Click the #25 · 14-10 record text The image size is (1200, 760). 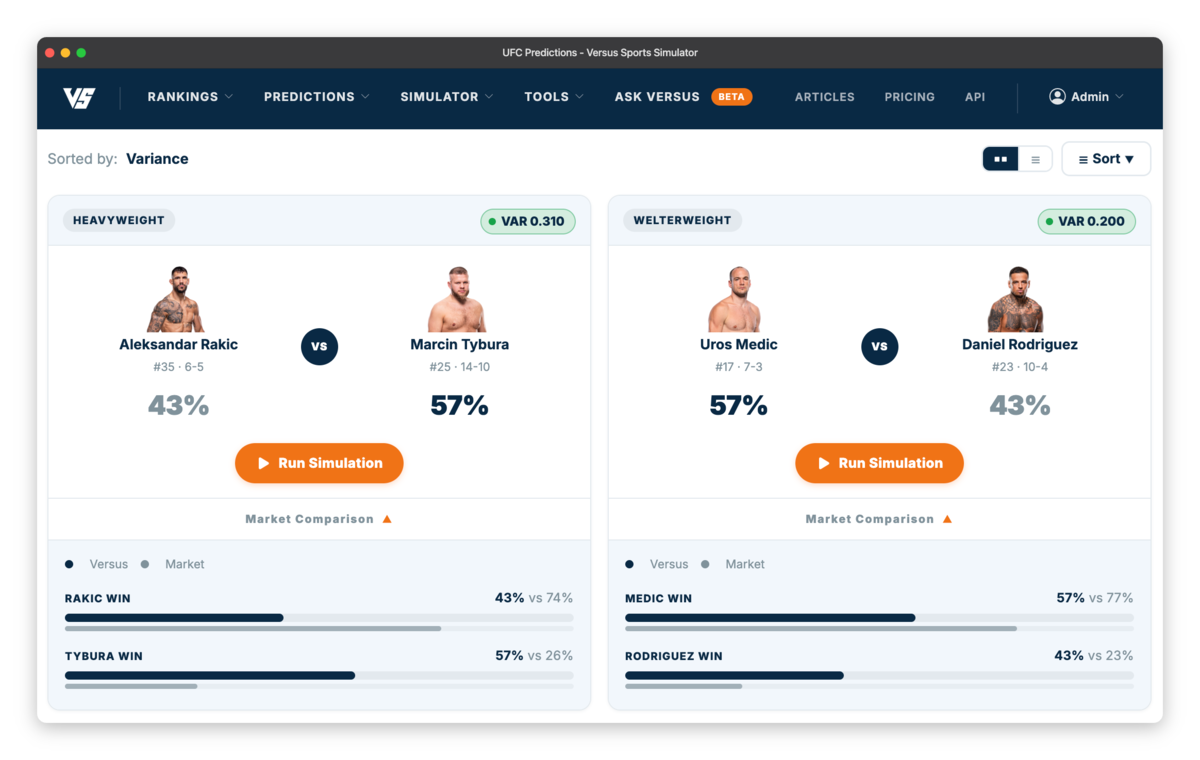point(459,367)
